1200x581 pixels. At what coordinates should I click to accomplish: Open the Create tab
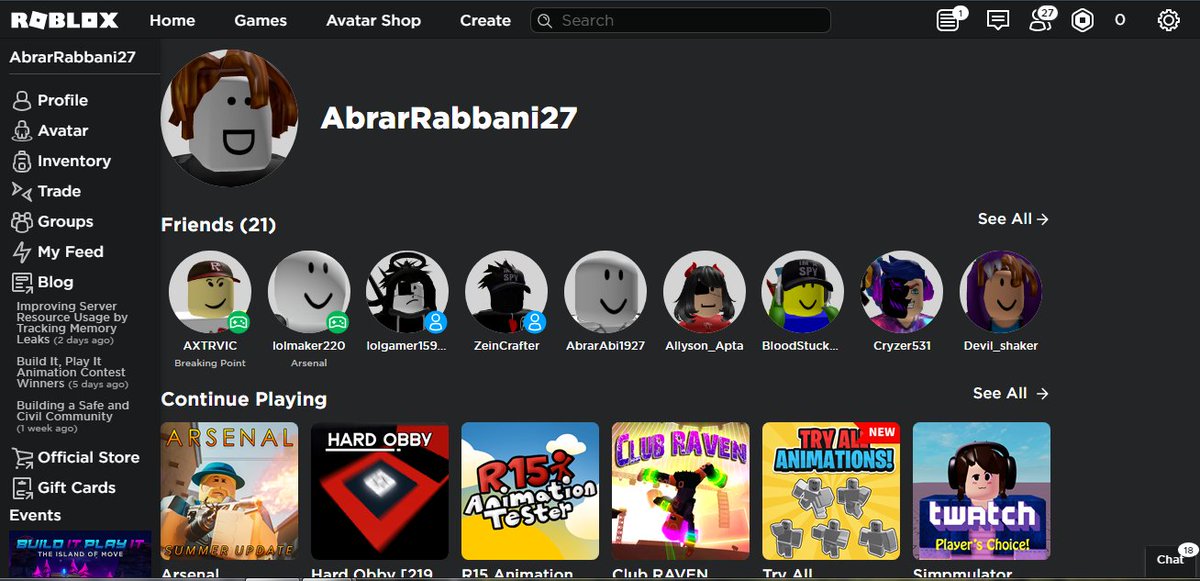[485, 20]
